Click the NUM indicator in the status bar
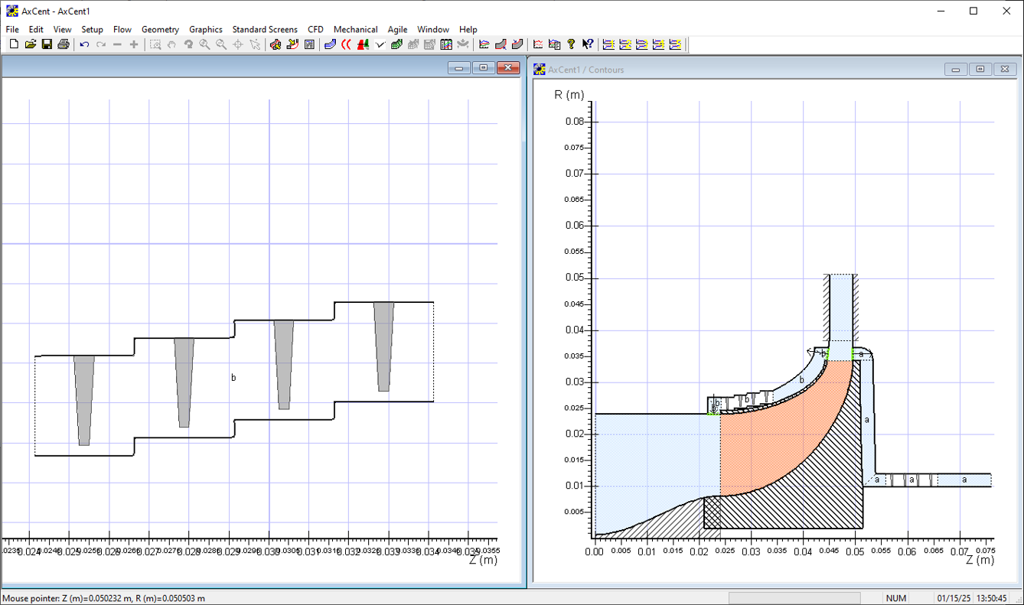Viewport: 1024px width, 605px height. point(896,598)
